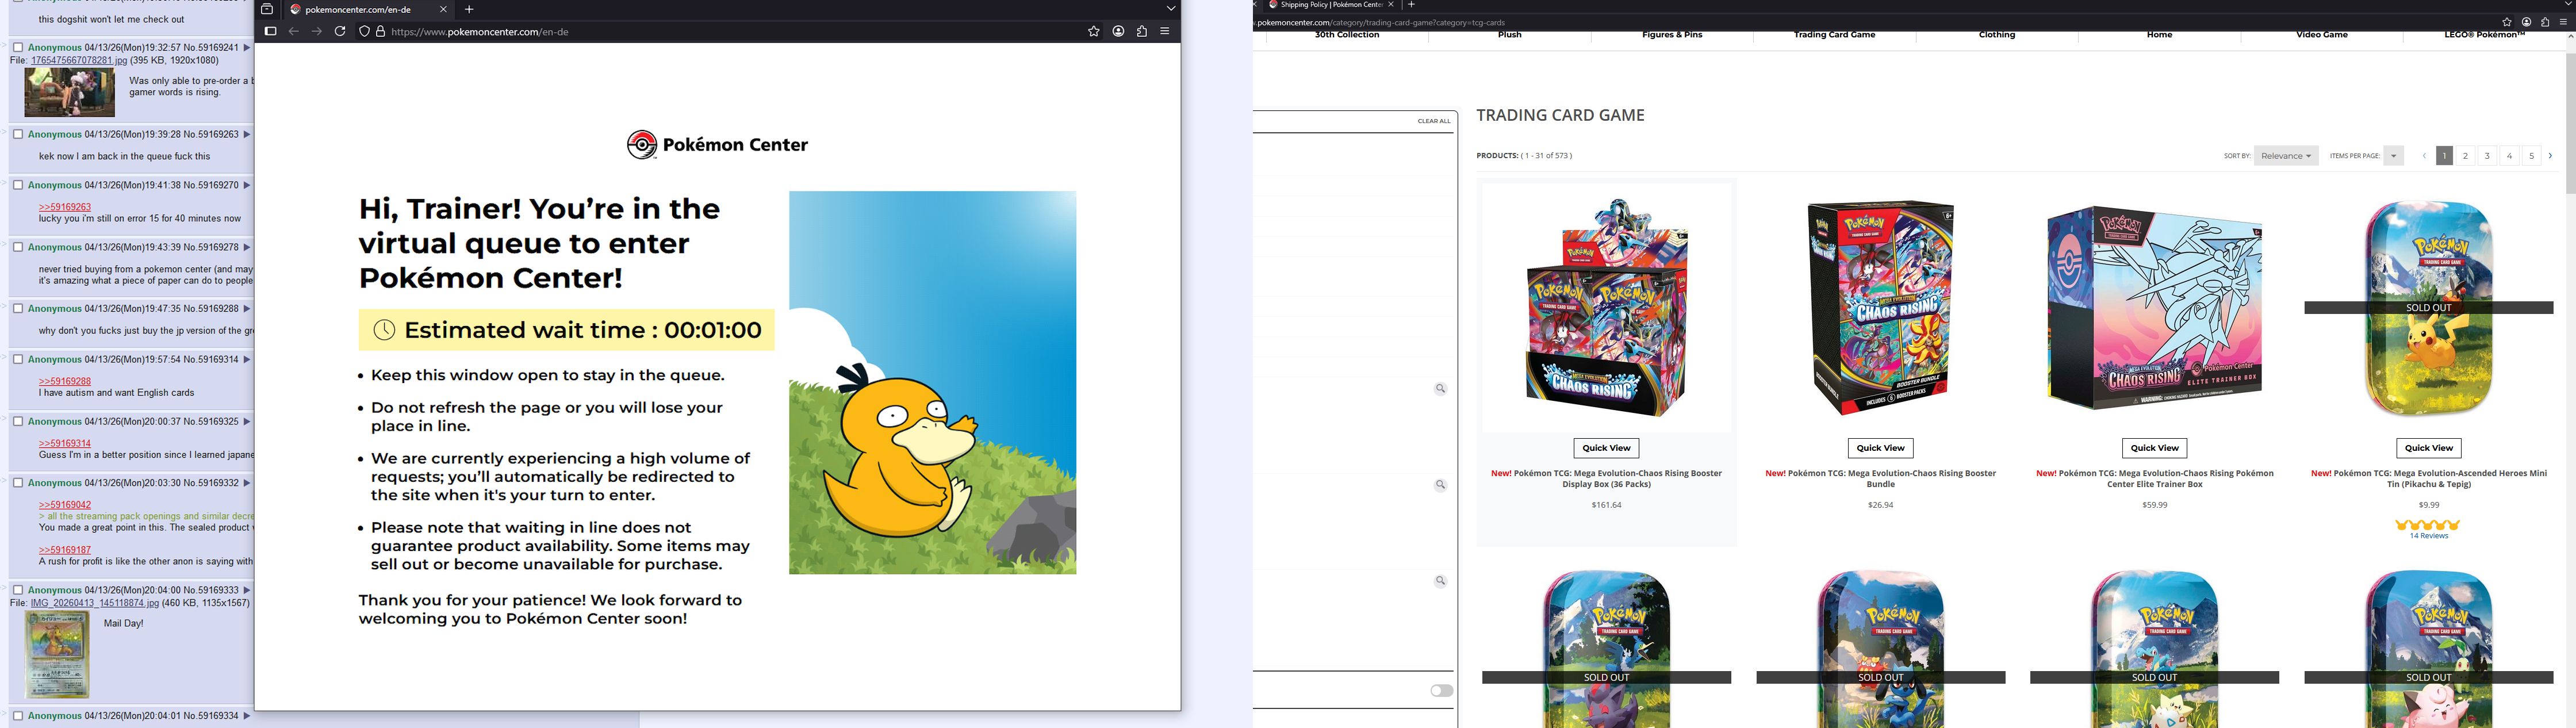Viewport: 2576px width, 728px height.
Task: Go to results page 3
Action: (x=2487, y=156)
